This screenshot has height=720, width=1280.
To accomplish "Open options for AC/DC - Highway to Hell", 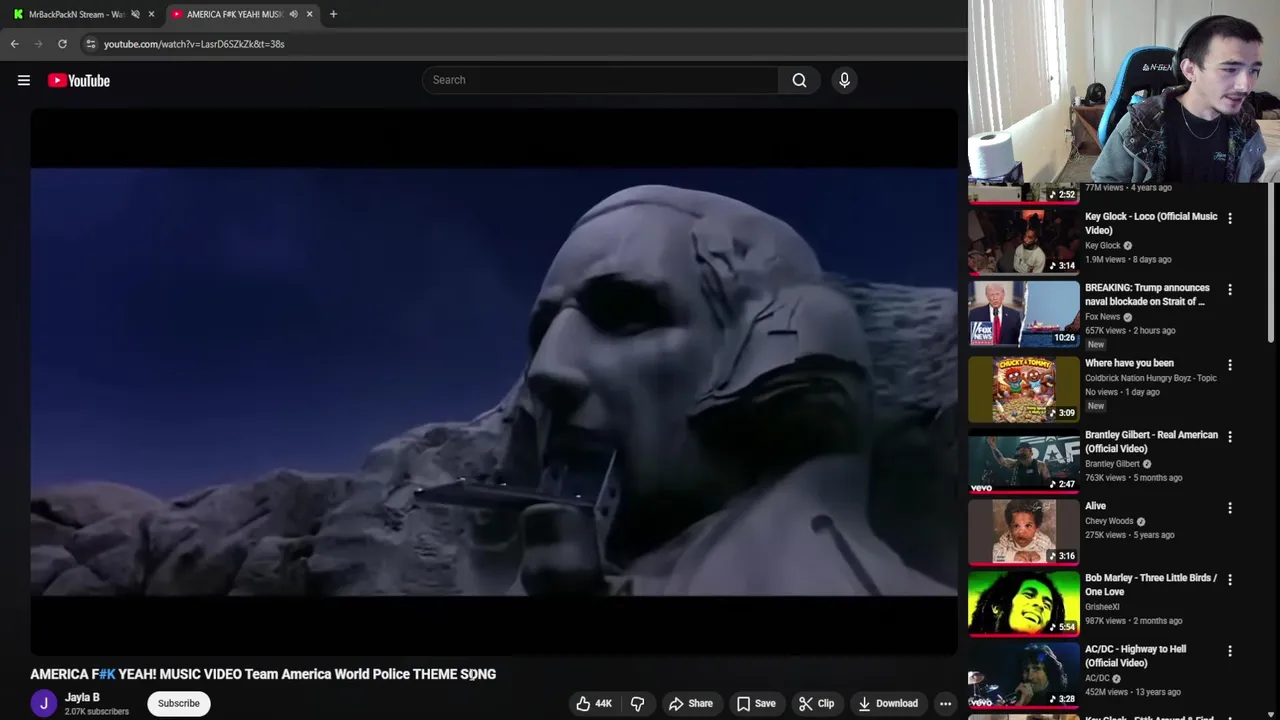I will point(1230,650).
